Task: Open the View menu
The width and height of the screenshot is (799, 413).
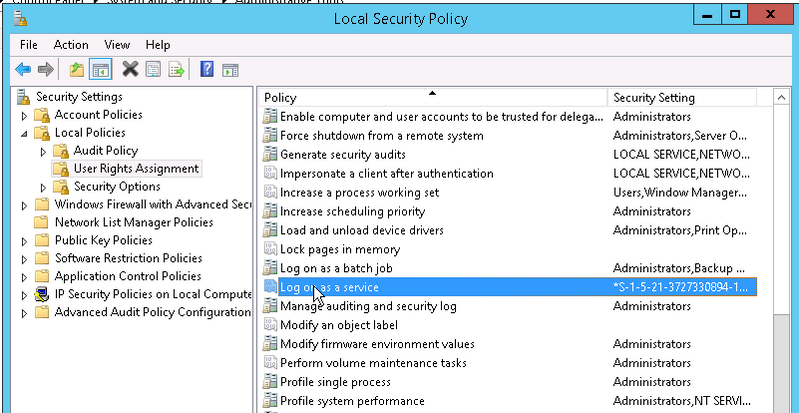Action: 117,45
